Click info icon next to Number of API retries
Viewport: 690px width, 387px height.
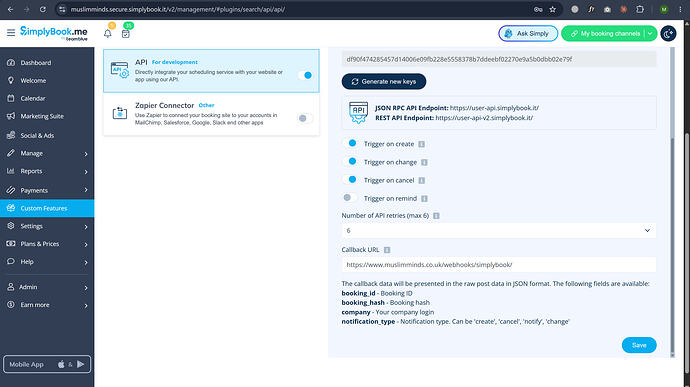tap(436, 216)
